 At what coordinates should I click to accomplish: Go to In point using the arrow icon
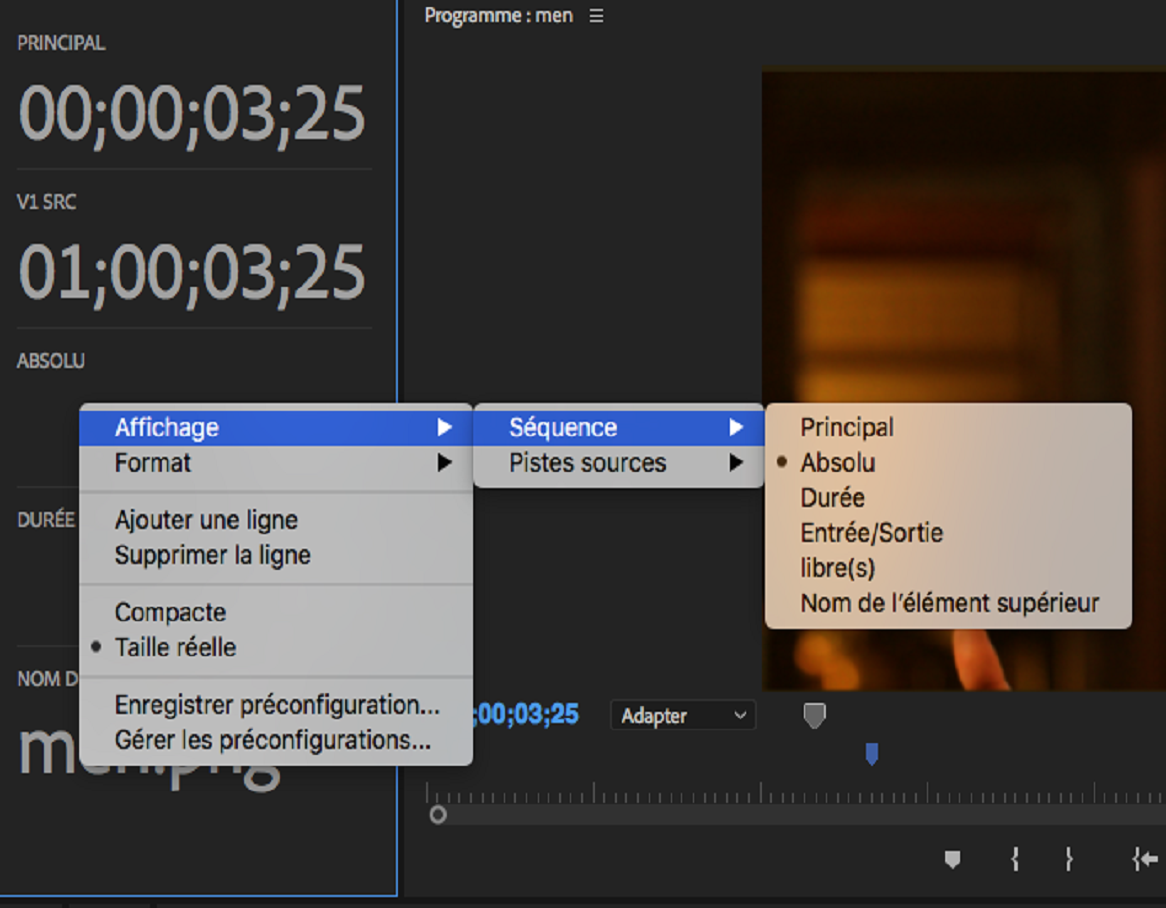coord(1145,858)
